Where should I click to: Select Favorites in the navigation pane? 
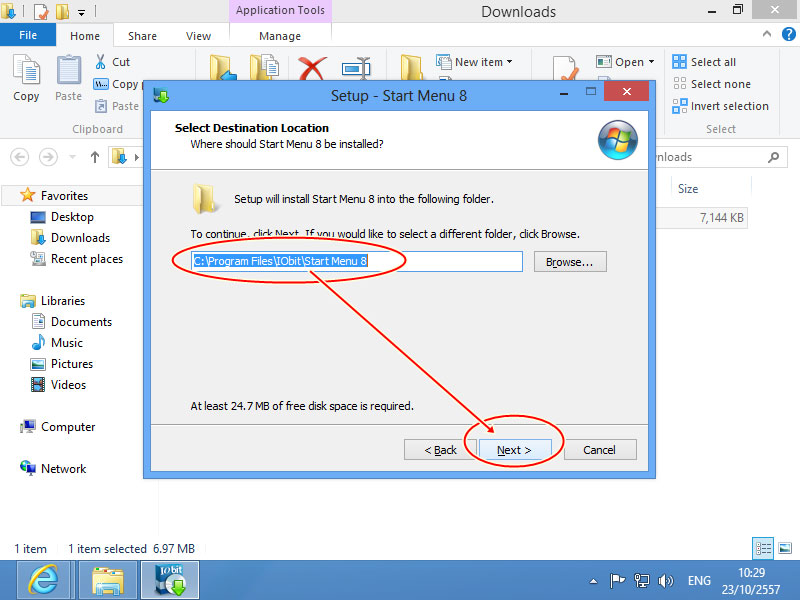64,195
